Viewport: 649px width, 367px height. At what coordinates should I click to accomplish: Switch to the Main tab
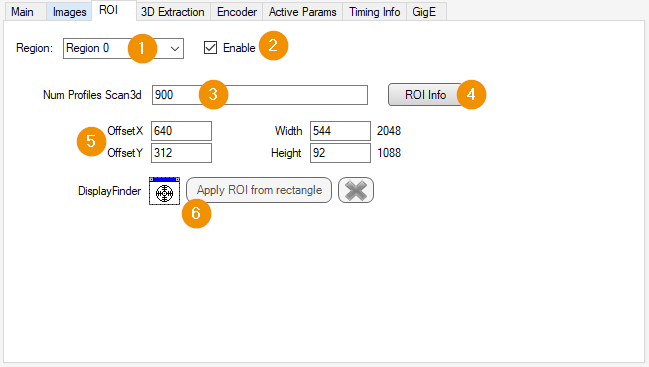[x=22, y=12]
